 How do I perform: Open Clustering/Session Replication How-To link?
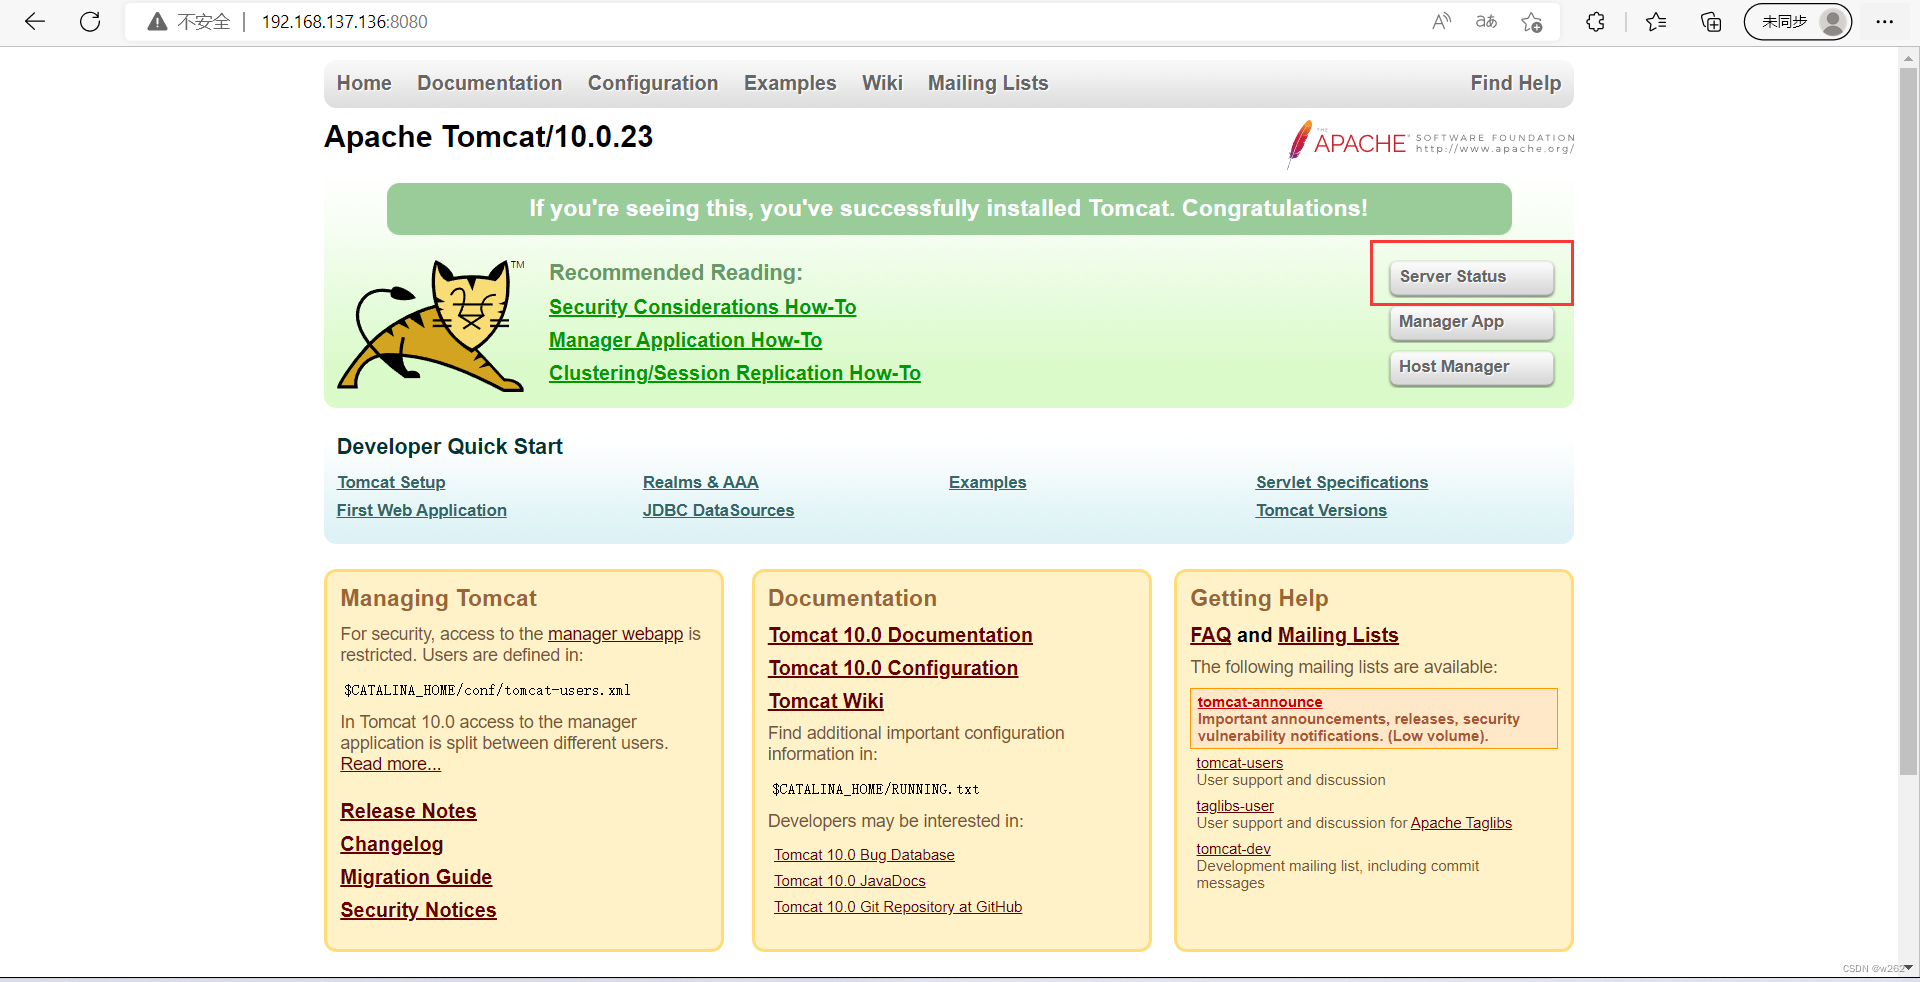click(734, 373)
